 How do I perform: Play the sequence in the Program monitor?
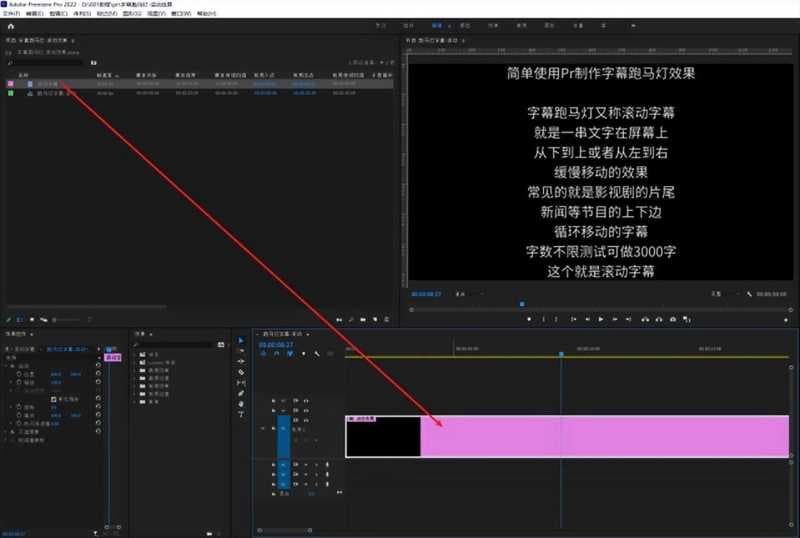(x=601, y=320)
